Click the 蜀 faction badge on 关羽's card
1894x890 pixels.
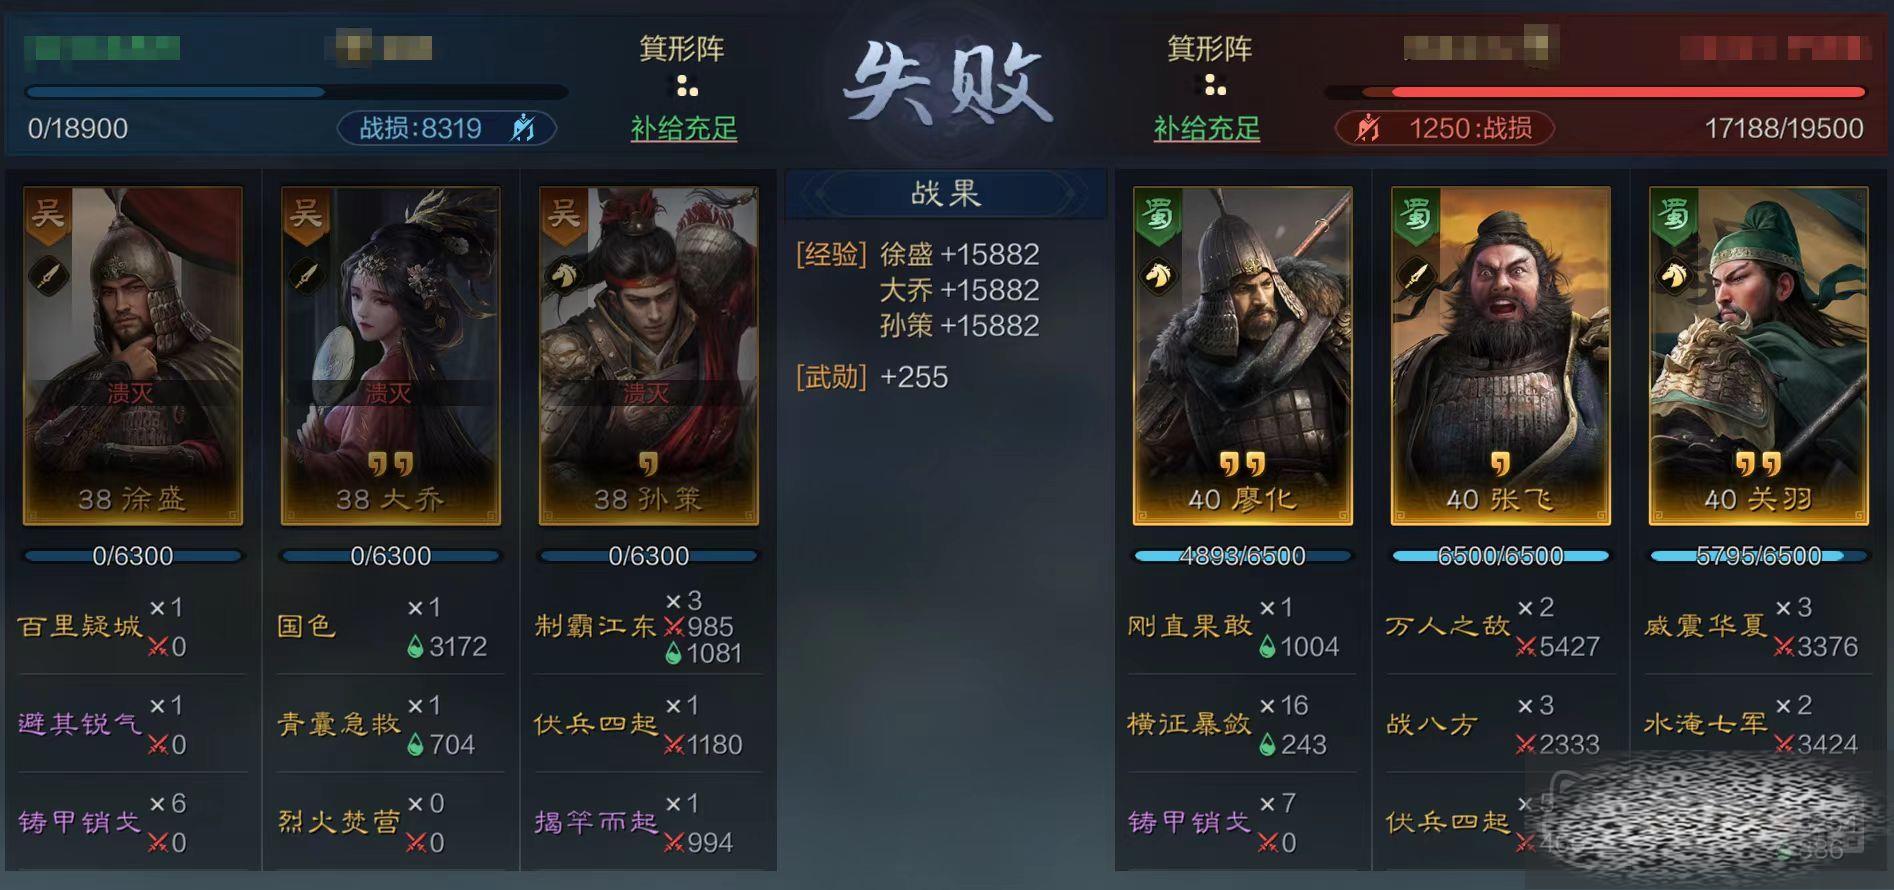click(1673, 215)
